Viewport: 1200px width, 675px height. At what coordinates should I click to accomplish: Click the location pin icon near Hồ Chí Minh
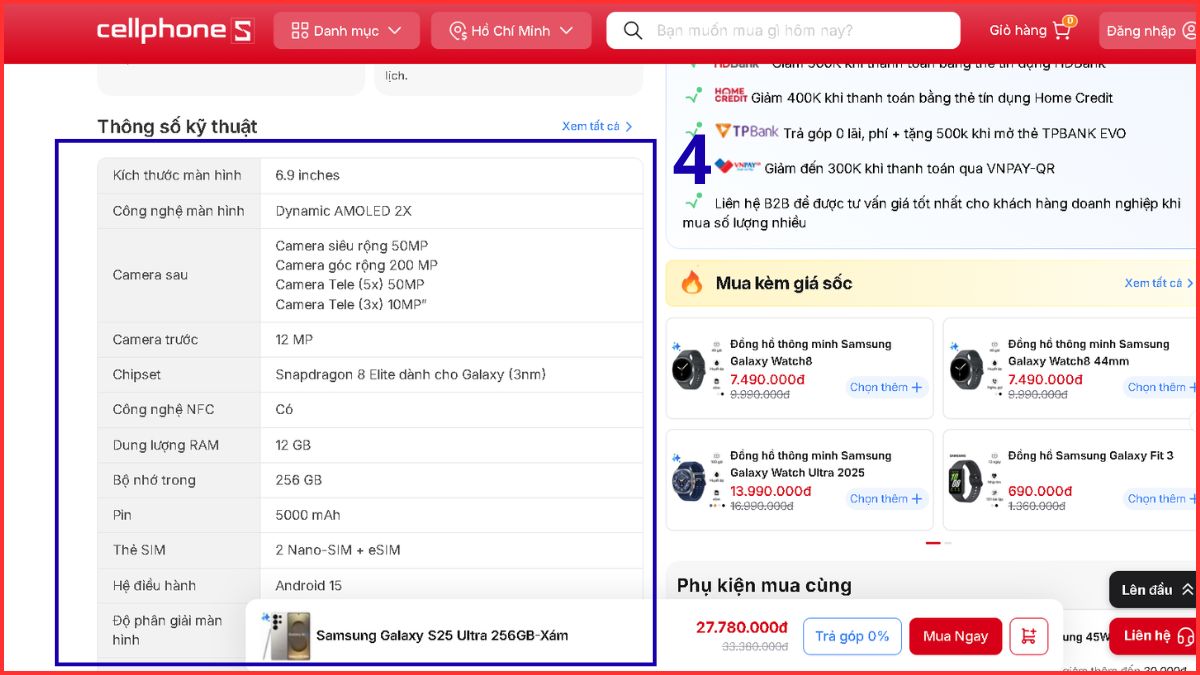point(460,30)
